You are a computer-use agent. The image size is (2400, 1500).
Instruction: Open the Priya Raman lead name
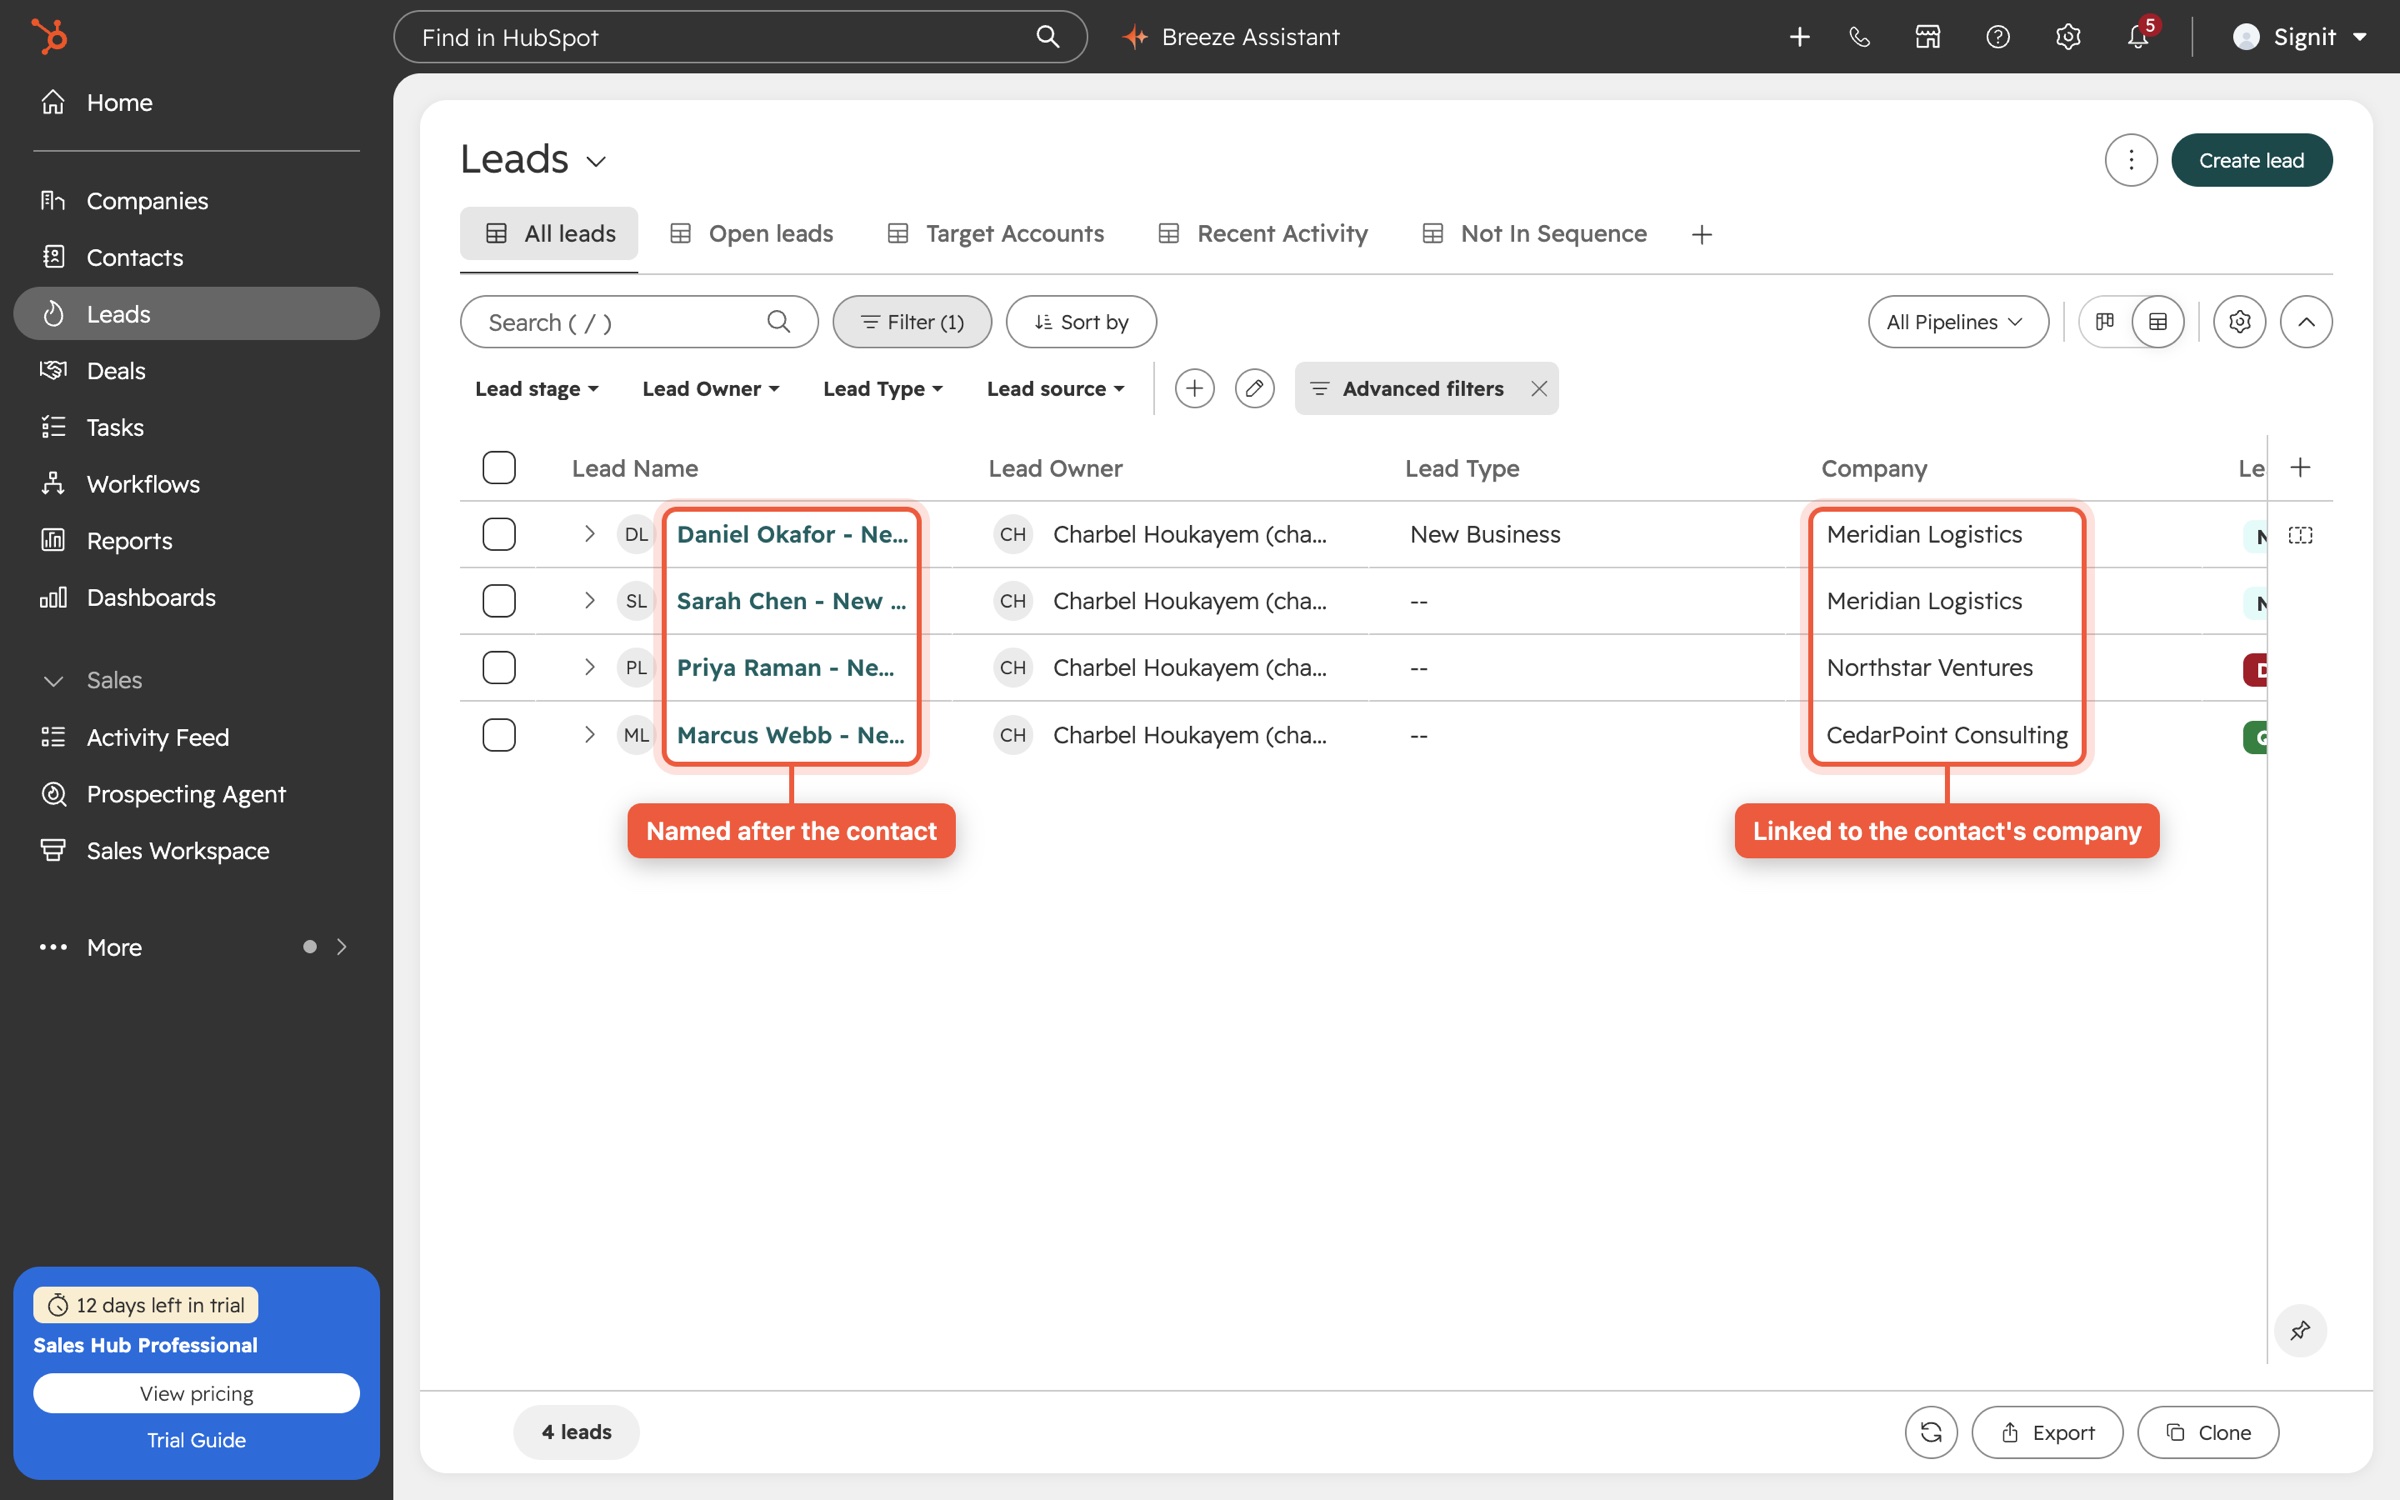pos(785,667)
